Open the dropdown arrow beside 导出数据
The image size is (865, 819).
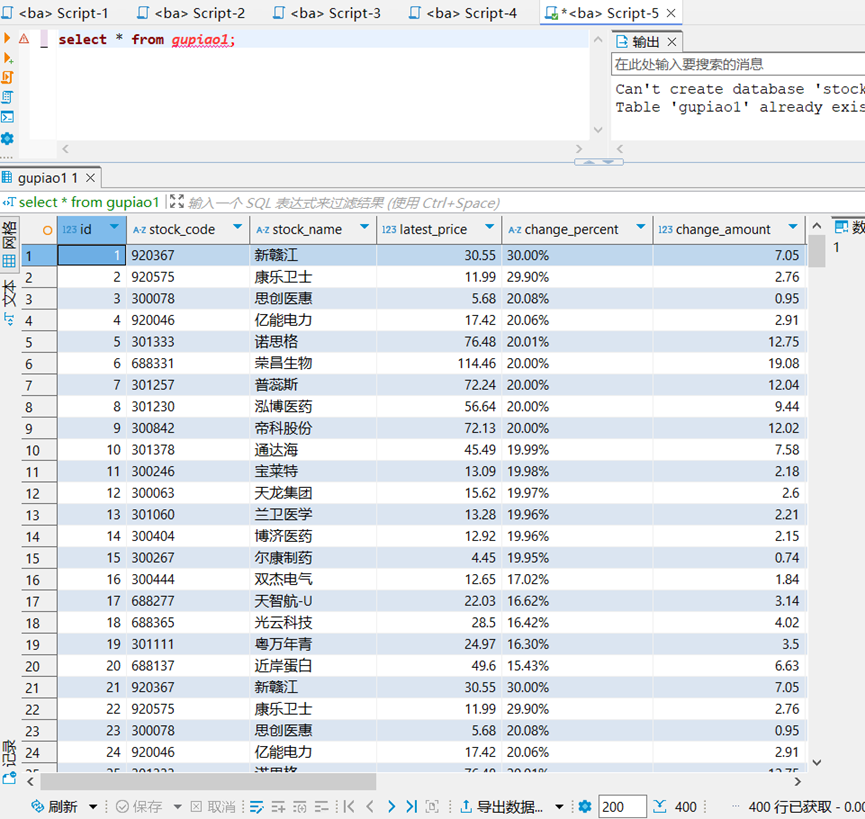[559, 807]
